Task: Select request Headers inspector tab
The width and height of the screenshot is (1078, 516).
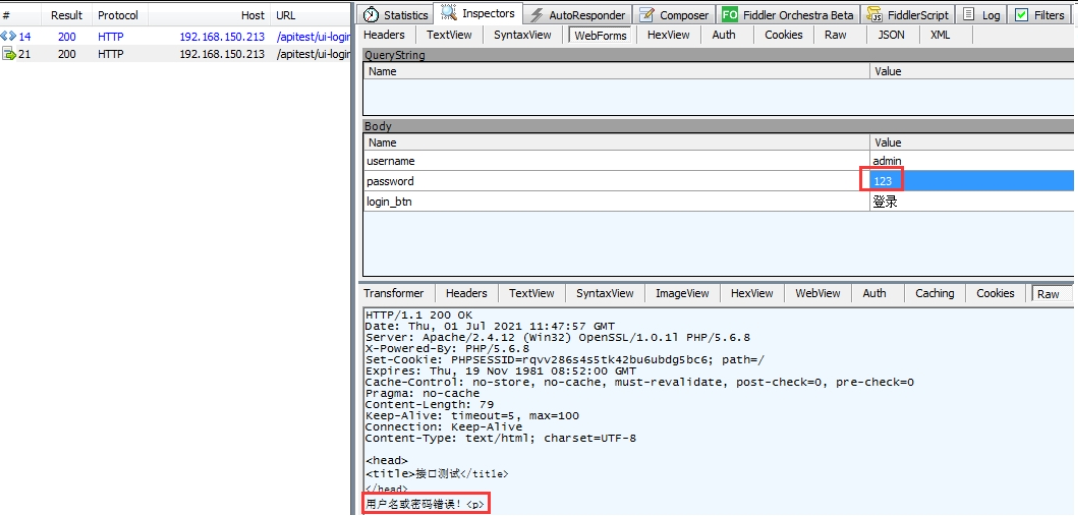Action: pos(384,34)
